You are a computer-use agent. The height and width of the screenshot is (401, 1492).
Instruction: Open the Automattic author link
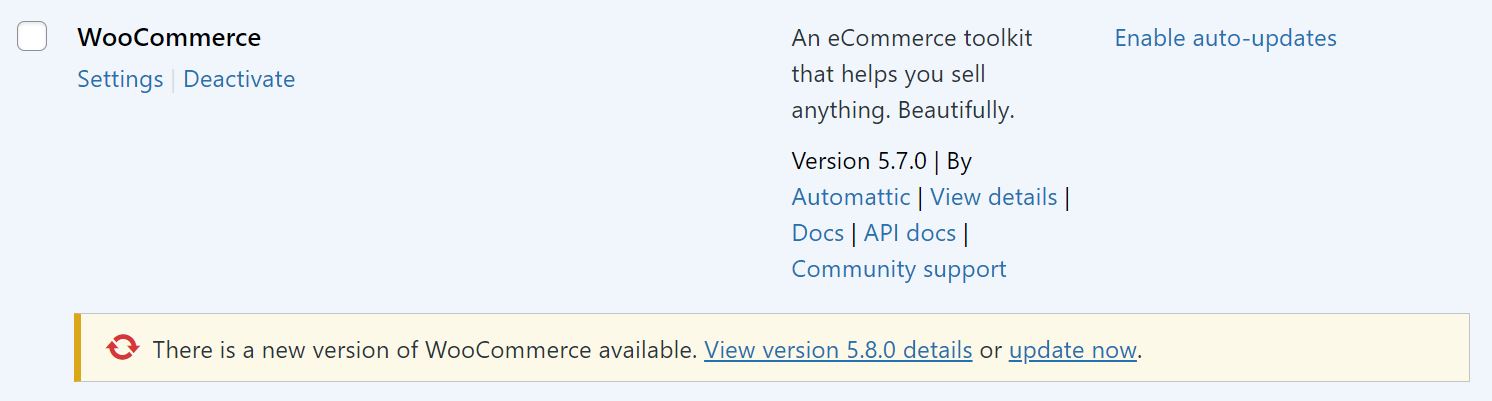[850, 197]
